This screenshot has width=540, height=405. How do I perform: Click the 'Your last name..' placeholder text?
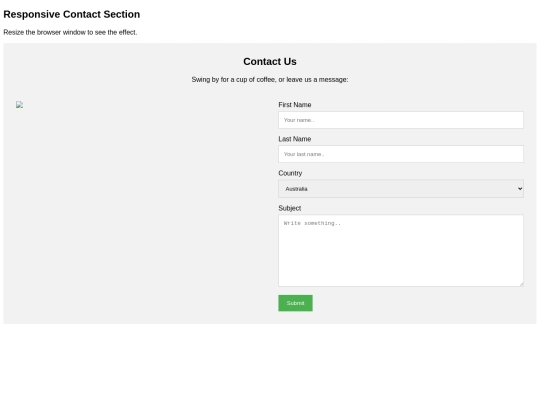click(x=304, y=154)
